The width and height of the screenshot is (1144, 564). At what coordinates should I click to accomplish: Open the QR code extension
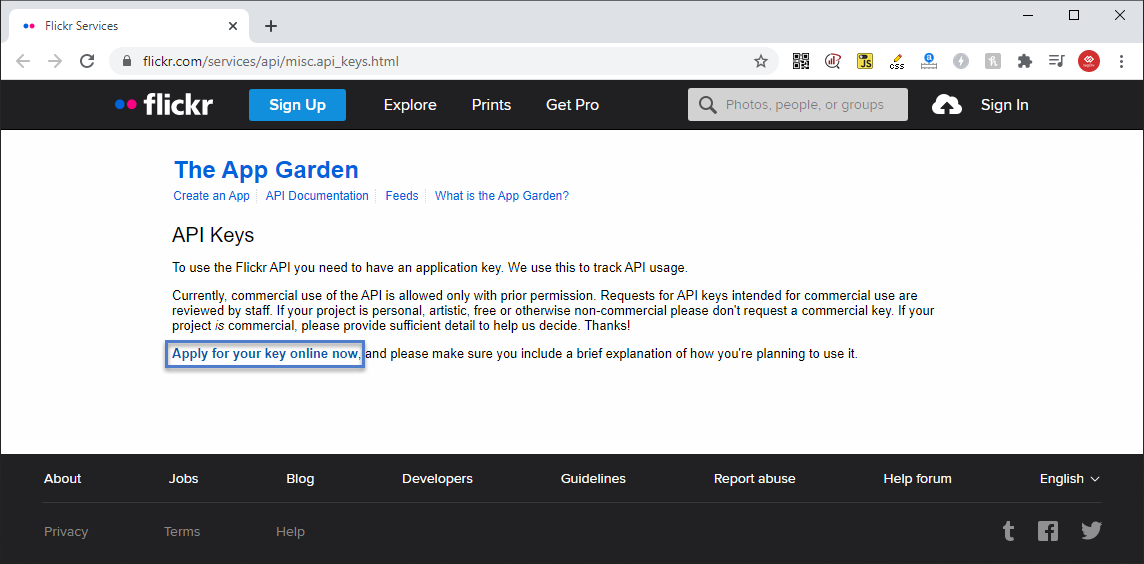click(x=801, y=61)
